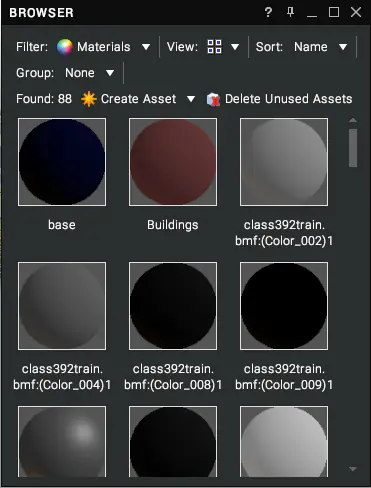
Task: Select the class392train Color_002 material
Action: (x=284, y=162)
